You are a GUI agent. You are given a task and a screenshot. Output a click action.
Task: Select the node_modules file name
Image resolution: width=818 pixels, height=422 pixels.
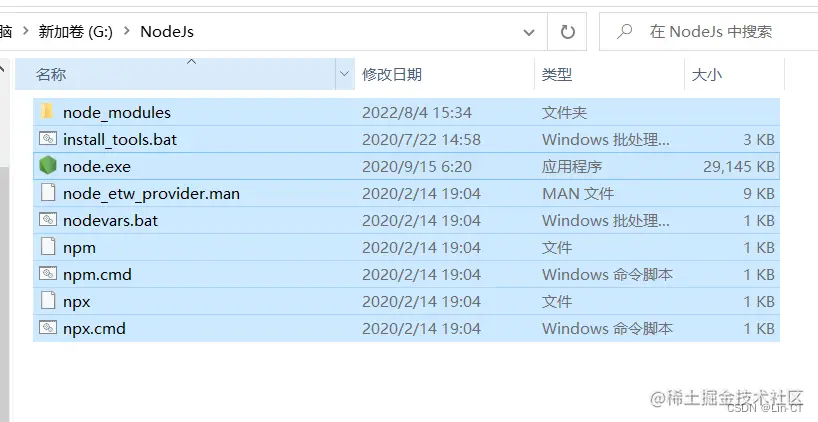(117, 113)
